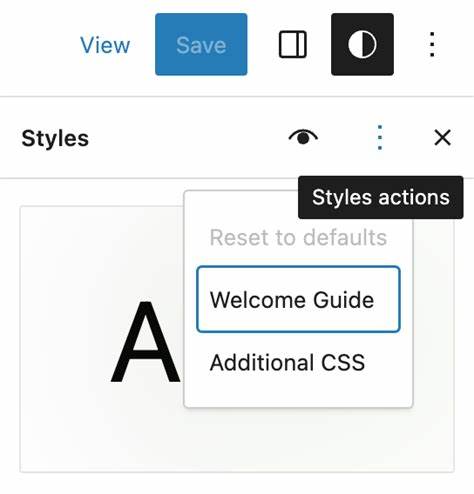Open the Options menu in the top toolbar

tap(432, 44)
